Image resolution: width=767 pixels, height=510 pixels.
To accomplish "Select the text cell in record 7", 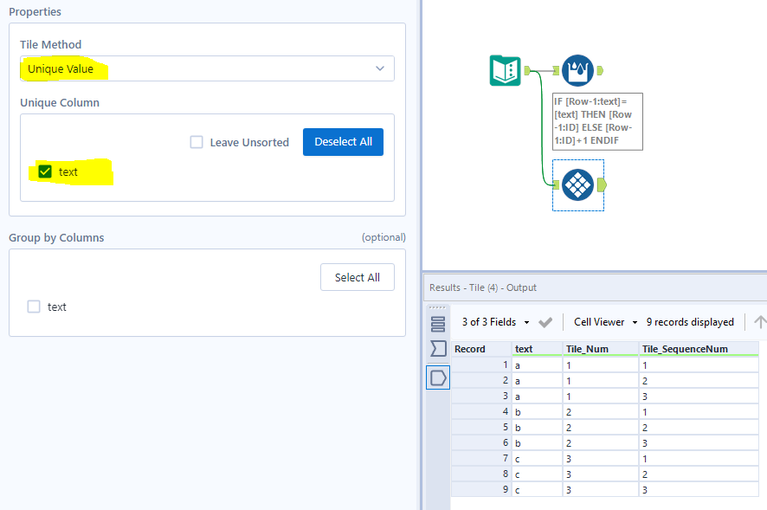I will [537, 459].
